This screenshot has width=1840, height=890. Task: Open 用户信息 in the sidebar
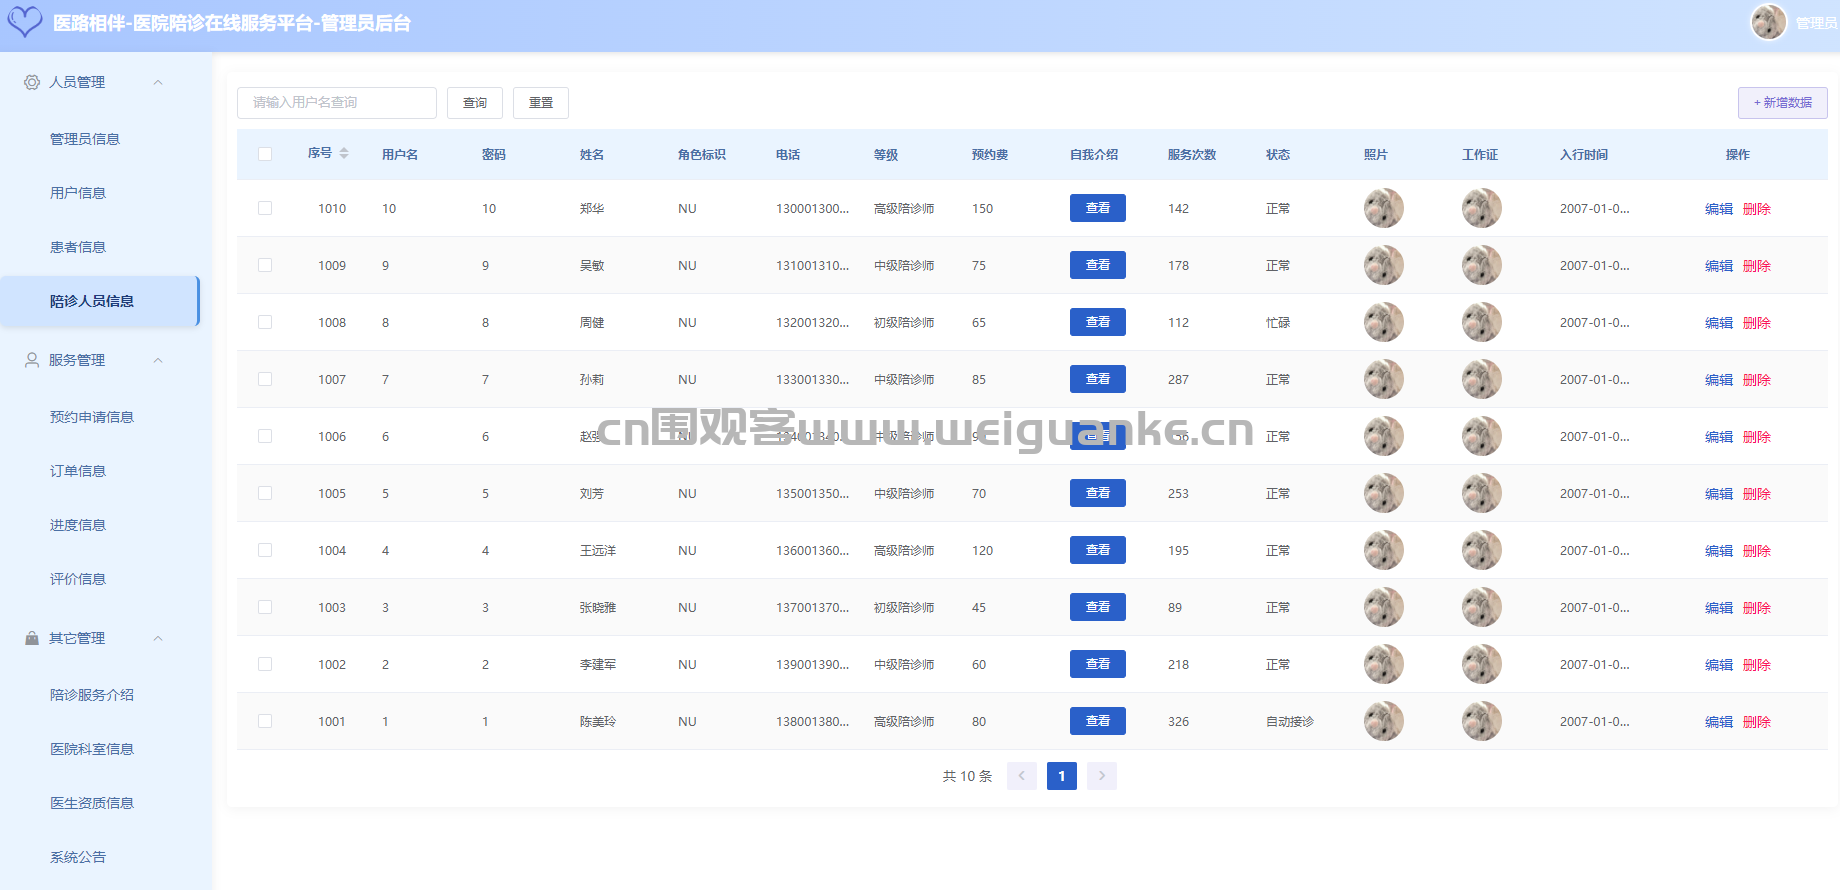click(78, 193)
